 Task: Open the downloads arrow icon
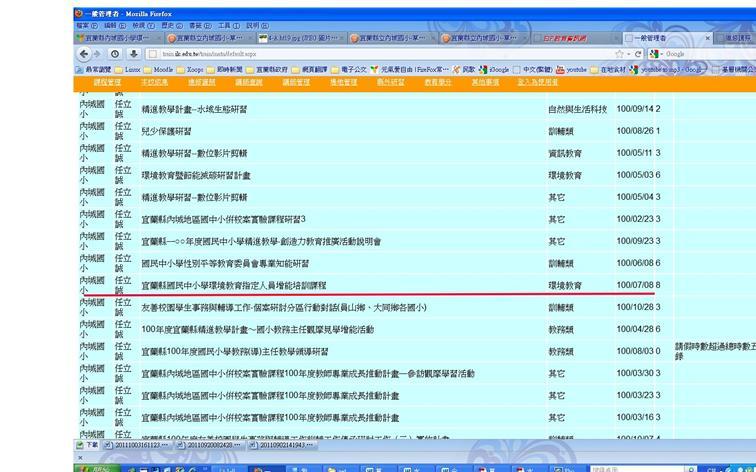point(134,54)
